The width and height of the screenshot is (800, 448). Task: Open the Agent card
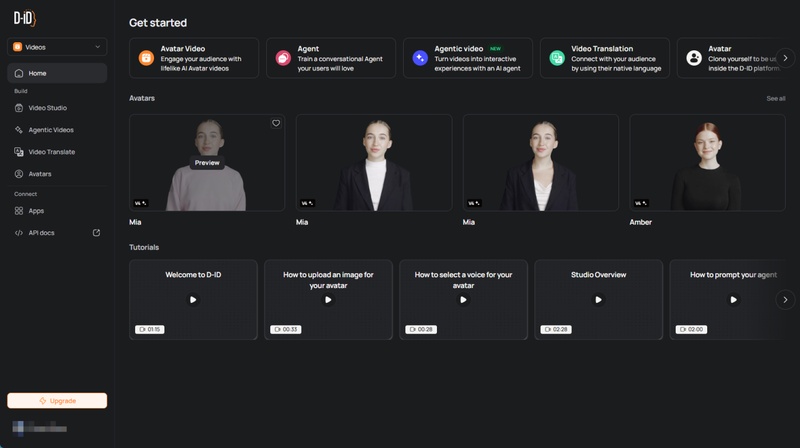coord(331,58)
